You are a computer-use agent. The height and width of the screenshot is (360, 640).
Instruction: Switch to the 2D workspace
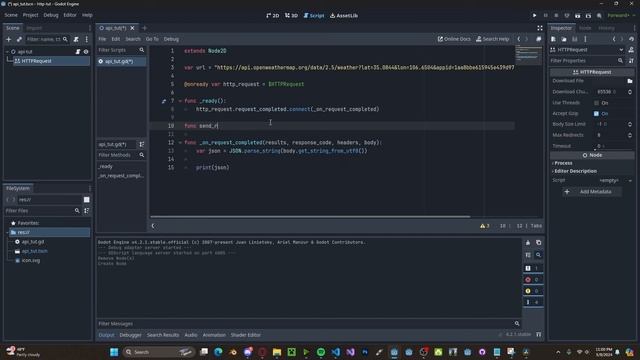(x=273, y=16)
